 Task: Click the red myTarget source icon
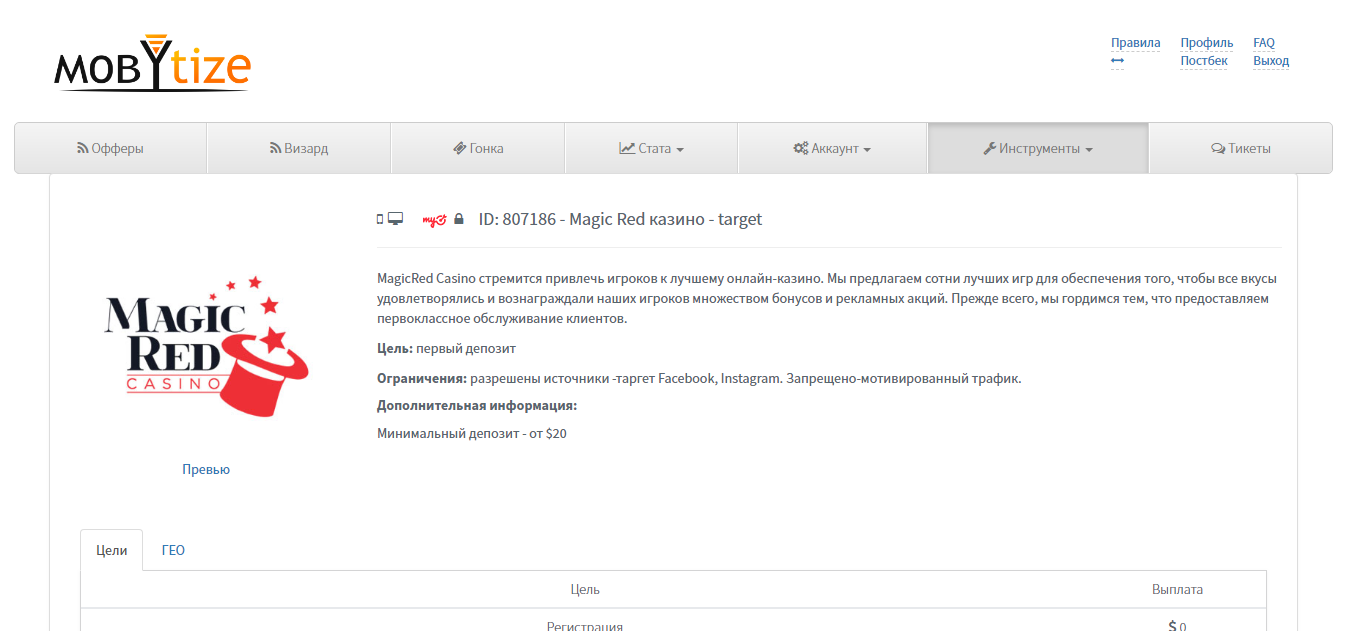[x=435, y=220]
